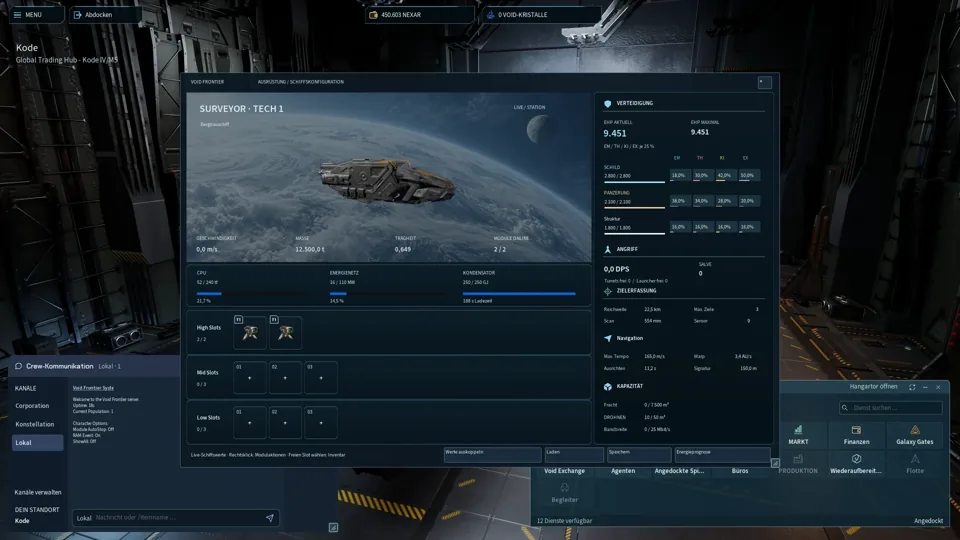This screenshot has height=540, width=960.
Task: Click the Crew-Kommunikation chat bubble icon
Action: pyautogui.click(x=18, y=366)
